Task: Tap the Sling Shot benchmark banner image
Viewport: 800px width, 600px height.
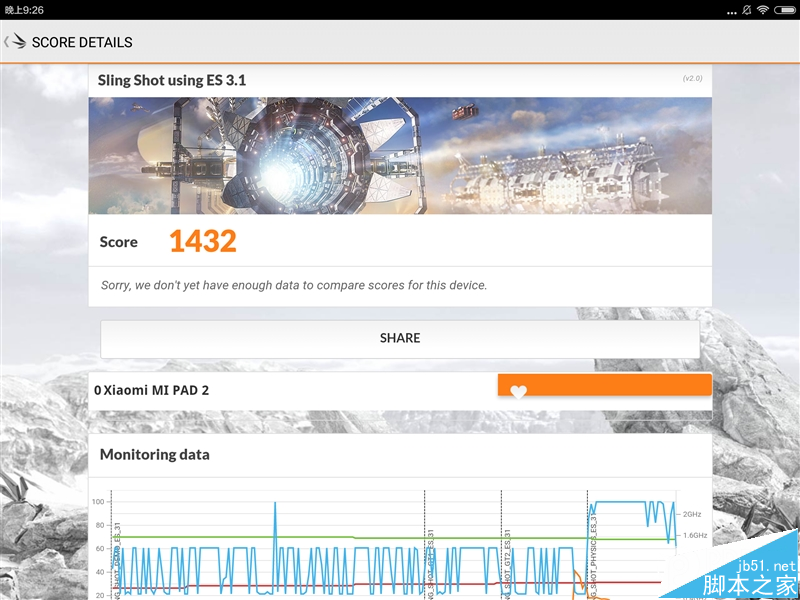Action: pyautogui.click(x=400, y=155)
